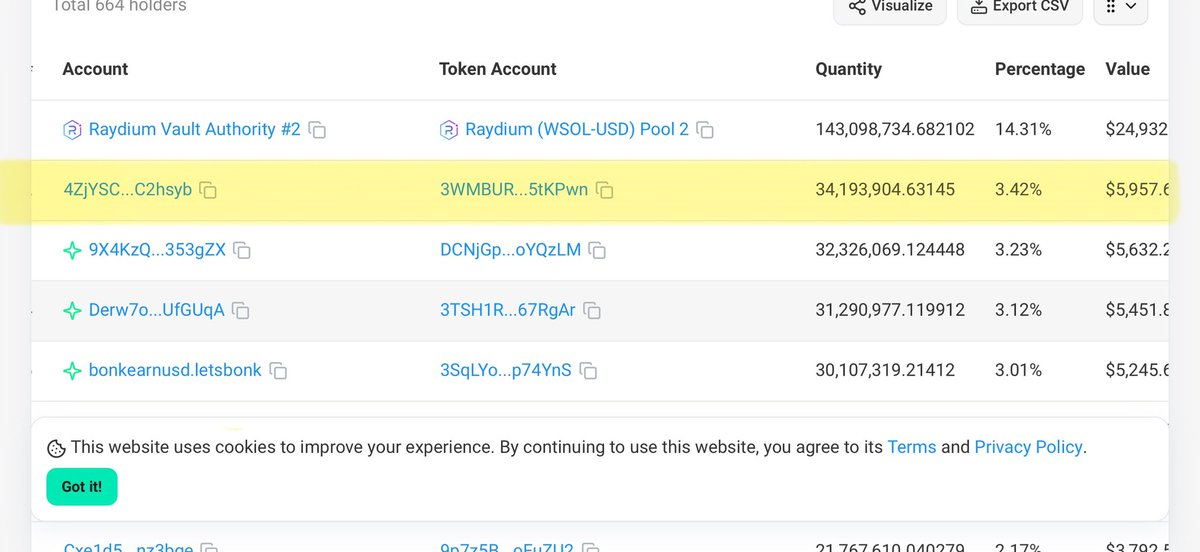
Task: Open the Privacy Policy link
Action: [1028, 447]
